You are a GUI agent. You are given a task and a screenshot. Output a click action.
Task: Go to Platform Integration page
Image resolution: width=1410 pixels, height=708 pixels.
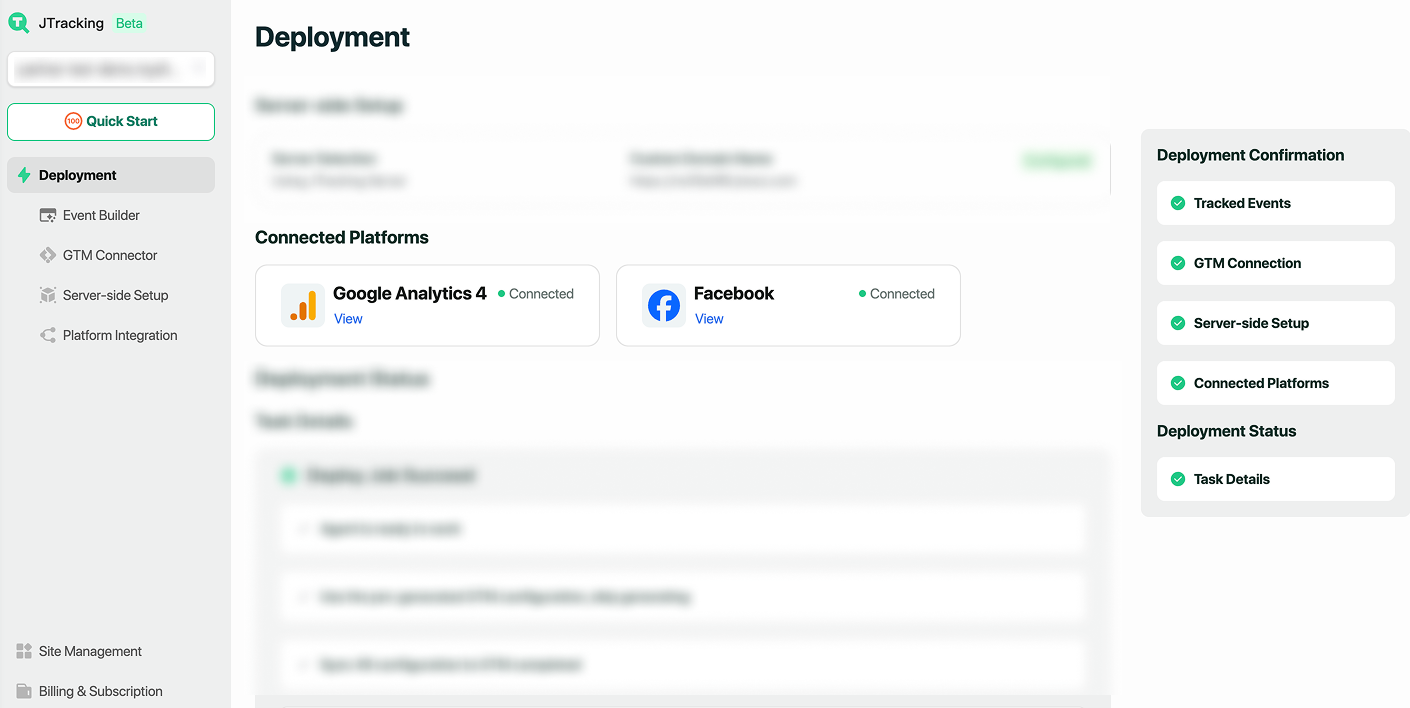coord(120,335)
